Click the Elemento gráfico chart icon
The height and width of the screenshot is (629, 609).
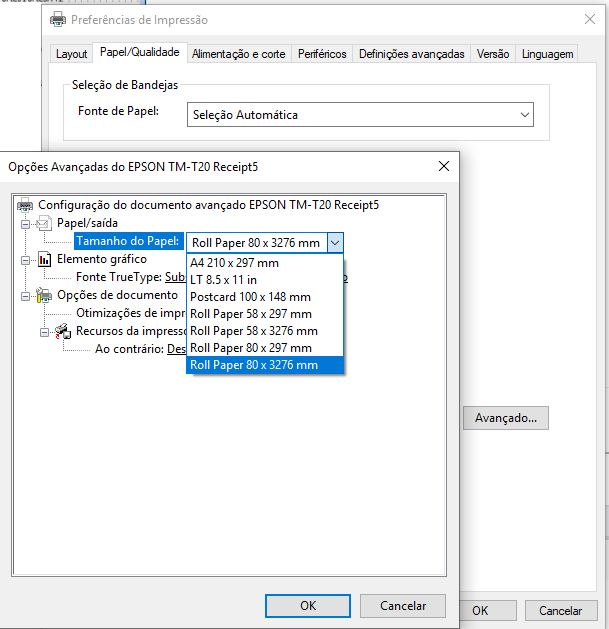tap(44, 259)
